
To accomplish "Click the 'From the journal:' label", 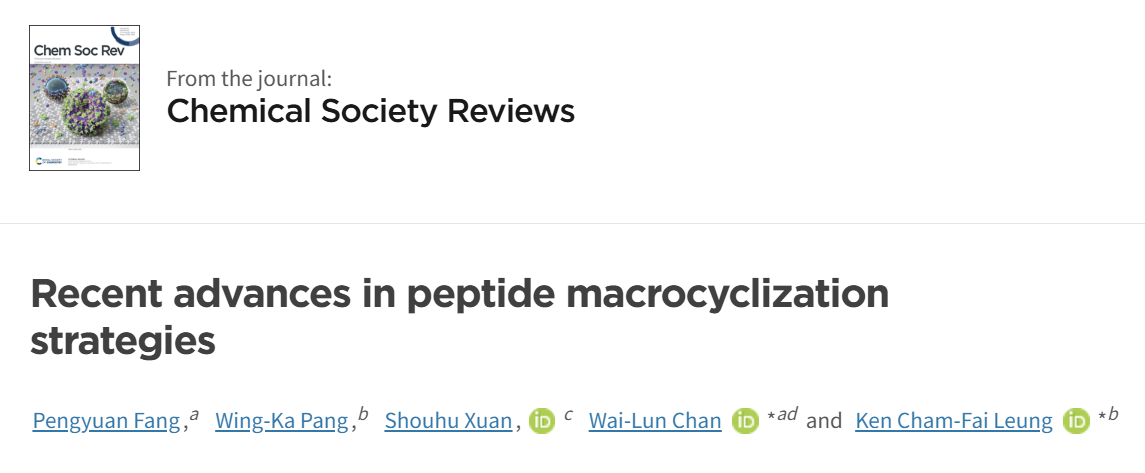I will (x=249, y=77).
